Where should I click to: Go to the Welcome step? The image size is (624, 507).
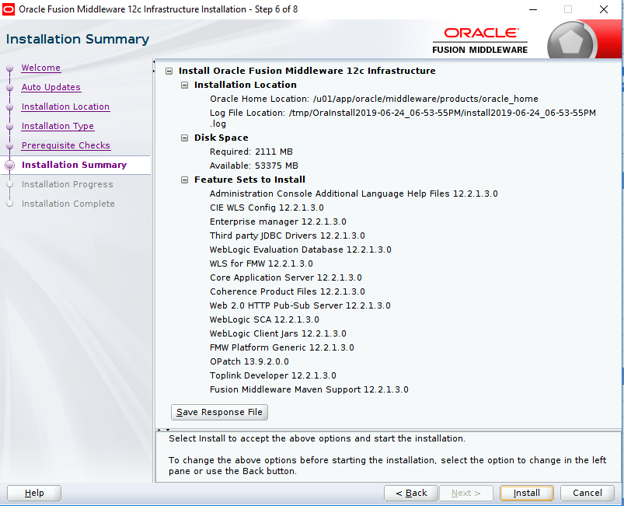coord(41,68)
